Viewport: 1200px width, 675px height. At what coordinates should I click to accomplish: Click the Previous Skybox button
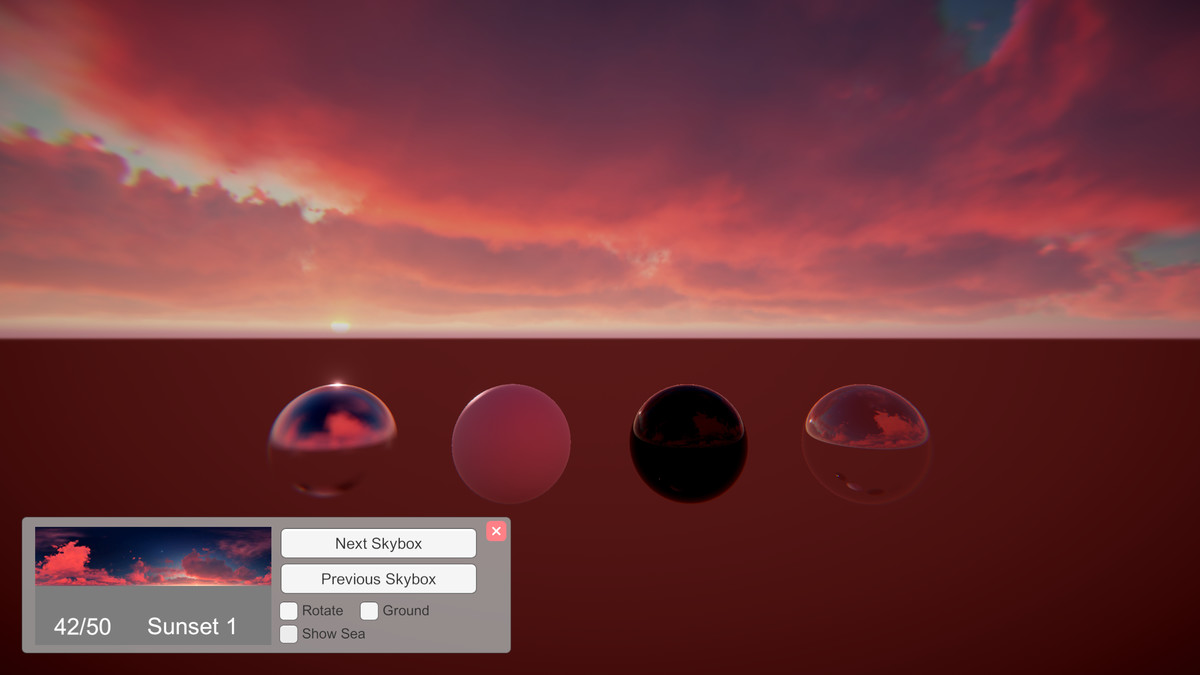(378, 578)
